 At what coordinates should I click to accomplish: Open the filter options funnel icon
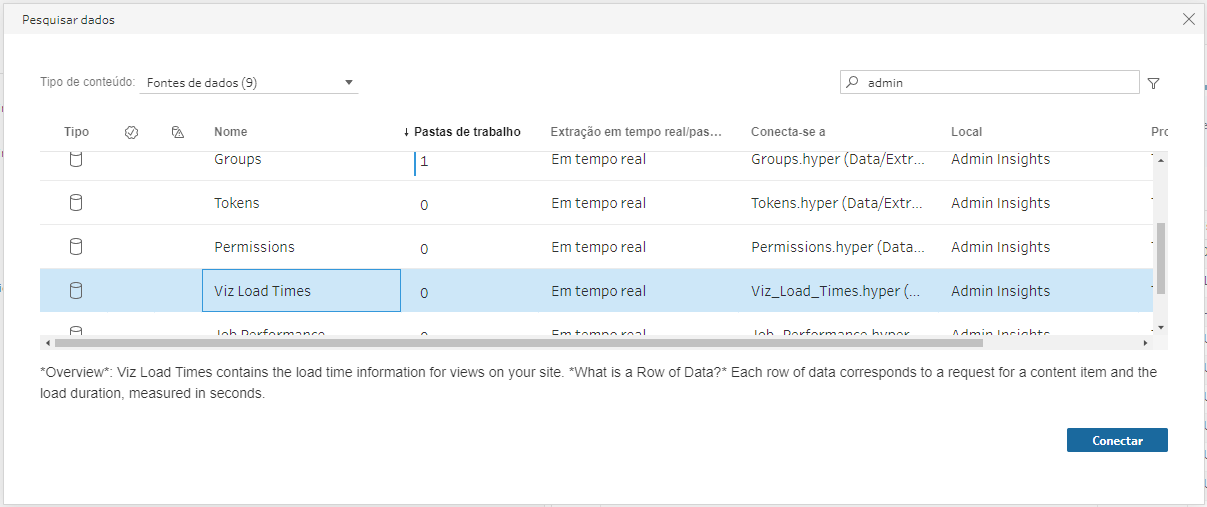[1153, 84]
